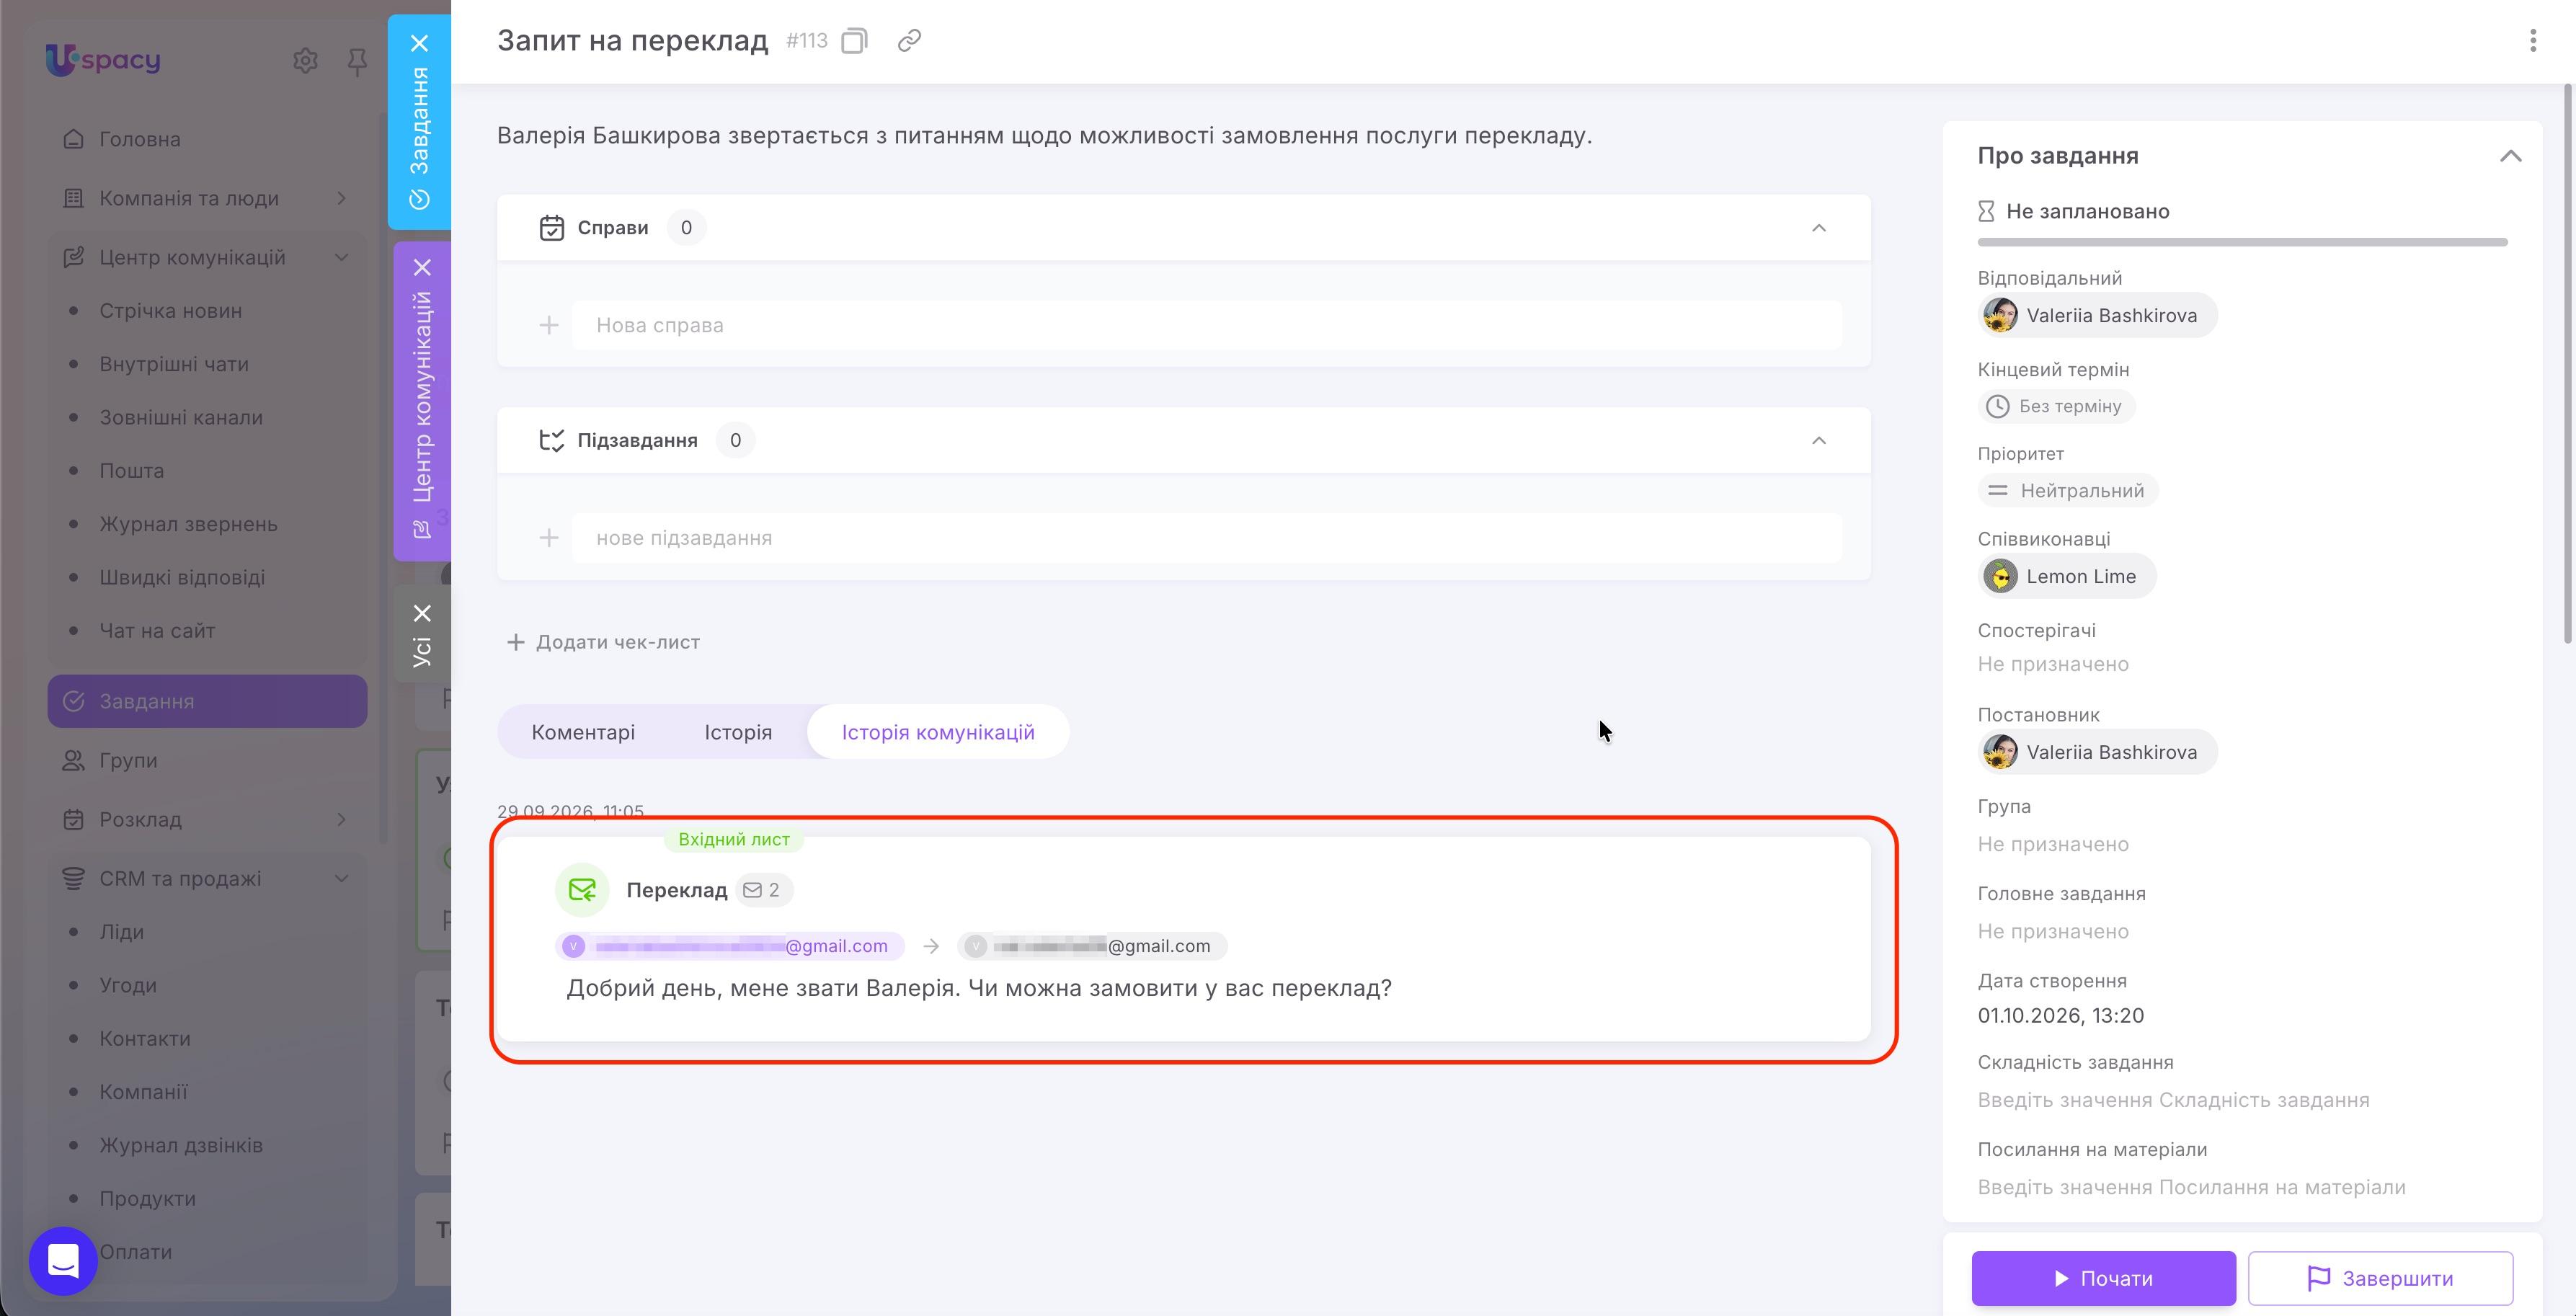Image resolution: width=2576 pixels, height=1316 pixels.
Task: Click the Нова справа input field
Action: pos(1207,325)
